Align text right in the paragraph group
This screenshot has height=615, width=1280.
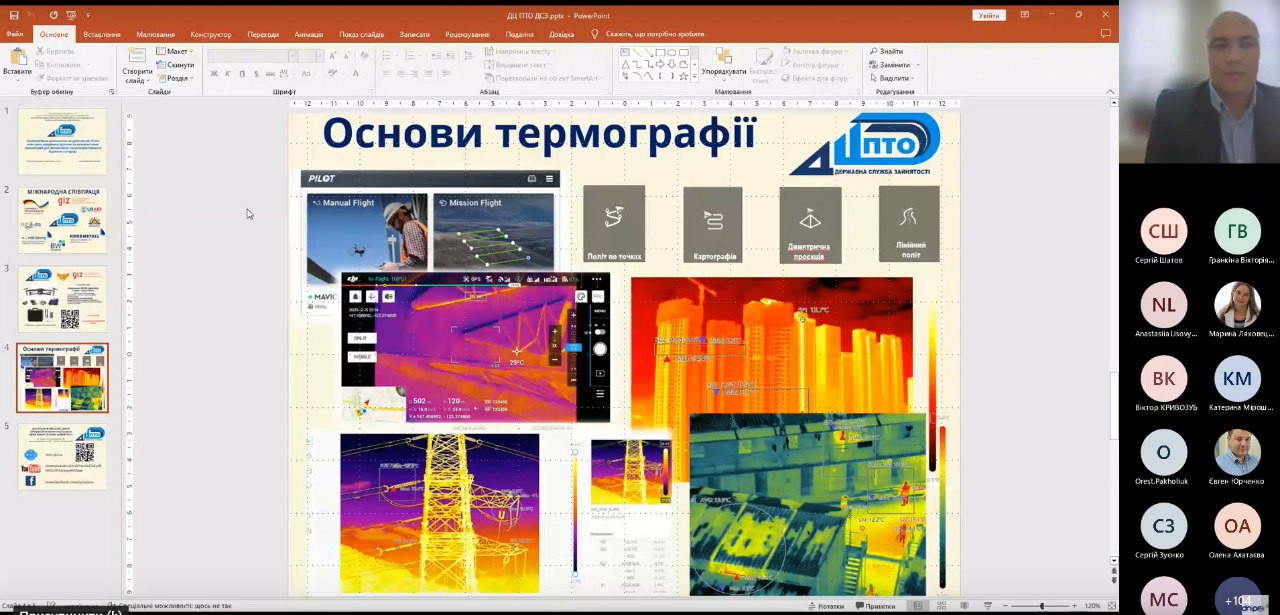point(414,73)
